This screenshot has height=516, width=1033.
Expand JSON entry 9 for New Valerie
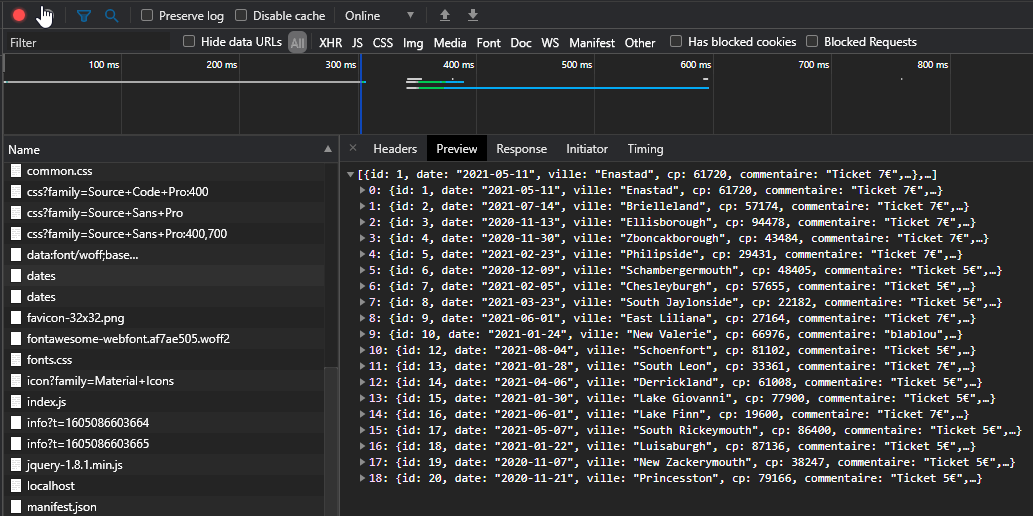[362, 334]
